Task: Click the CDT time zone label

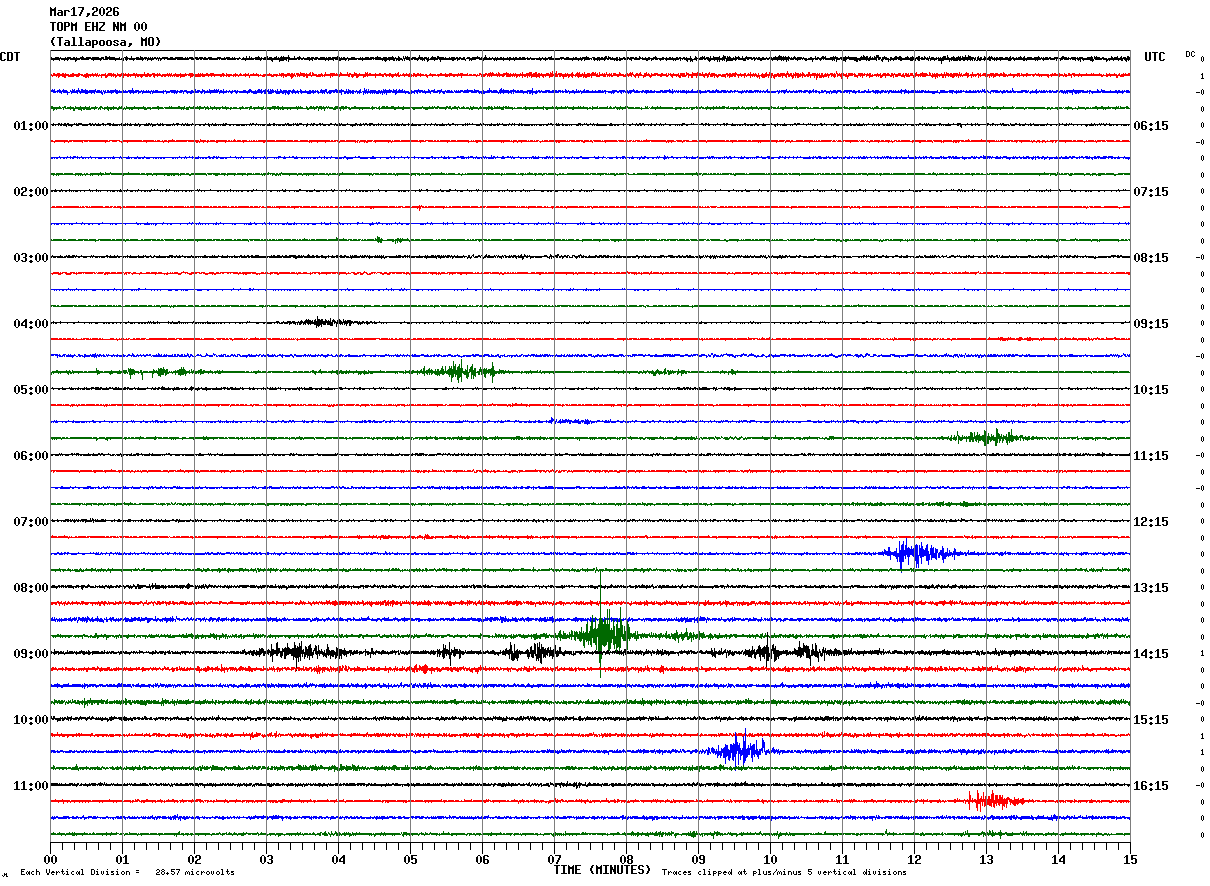Action: pos(10,57)
